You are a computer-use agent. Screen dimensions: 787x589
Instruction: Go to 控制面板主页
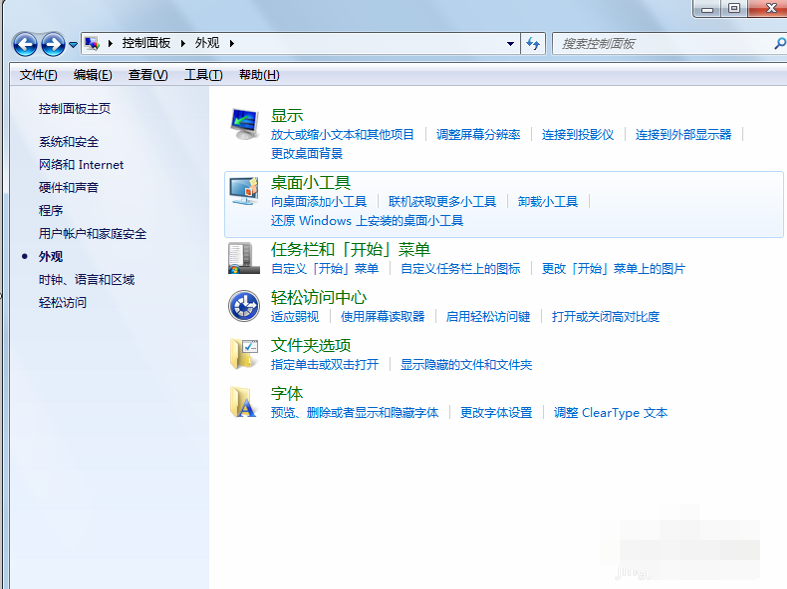[x=75, y=109]
